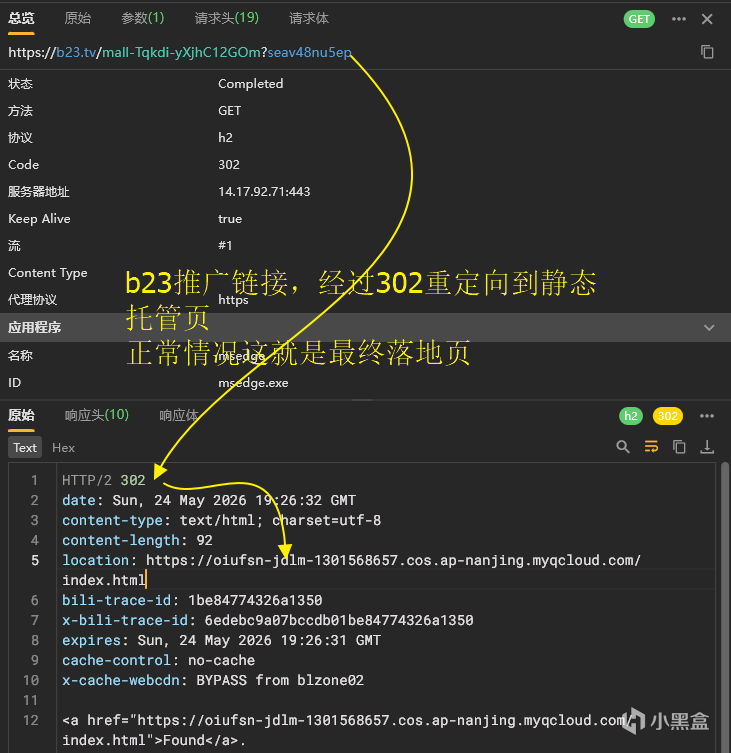Click the msedge.exe ID value
The width and height of the screenshot is (731, 753).
coord(254,383)
